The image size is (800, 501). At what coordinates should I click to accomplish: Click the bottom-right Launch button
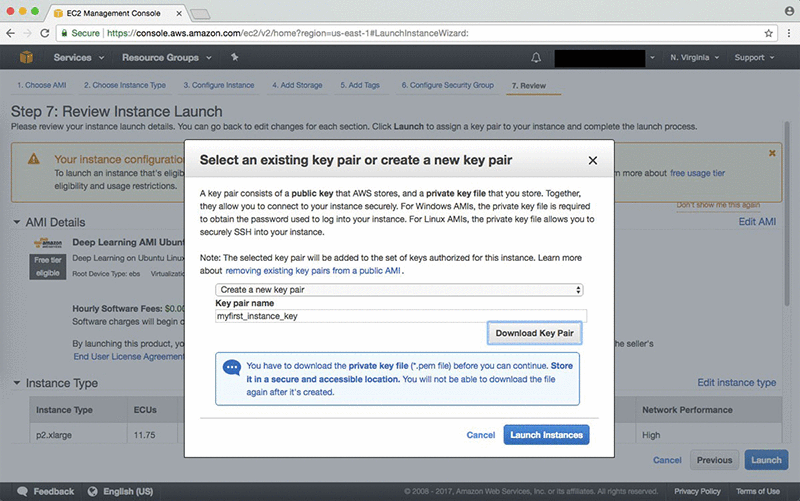(x=766, y=460)
